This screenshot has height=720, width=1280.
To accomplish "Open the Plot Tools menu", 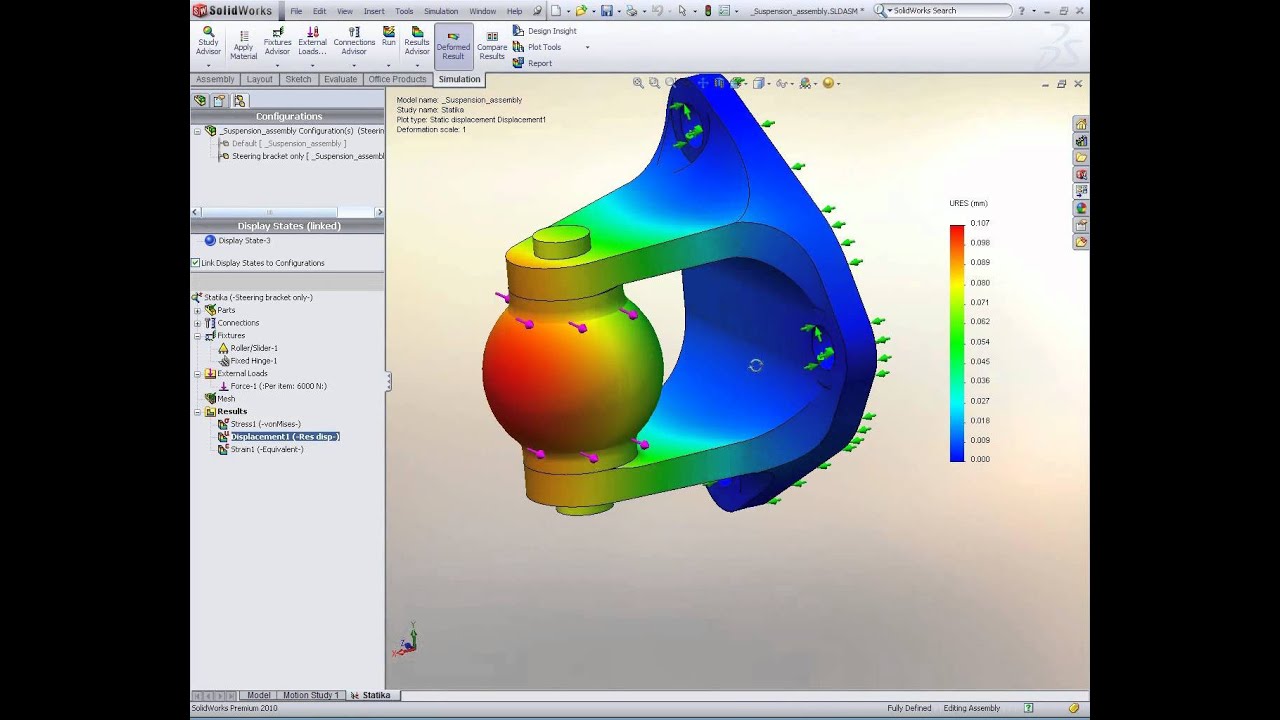I will (x=537, y=47).
